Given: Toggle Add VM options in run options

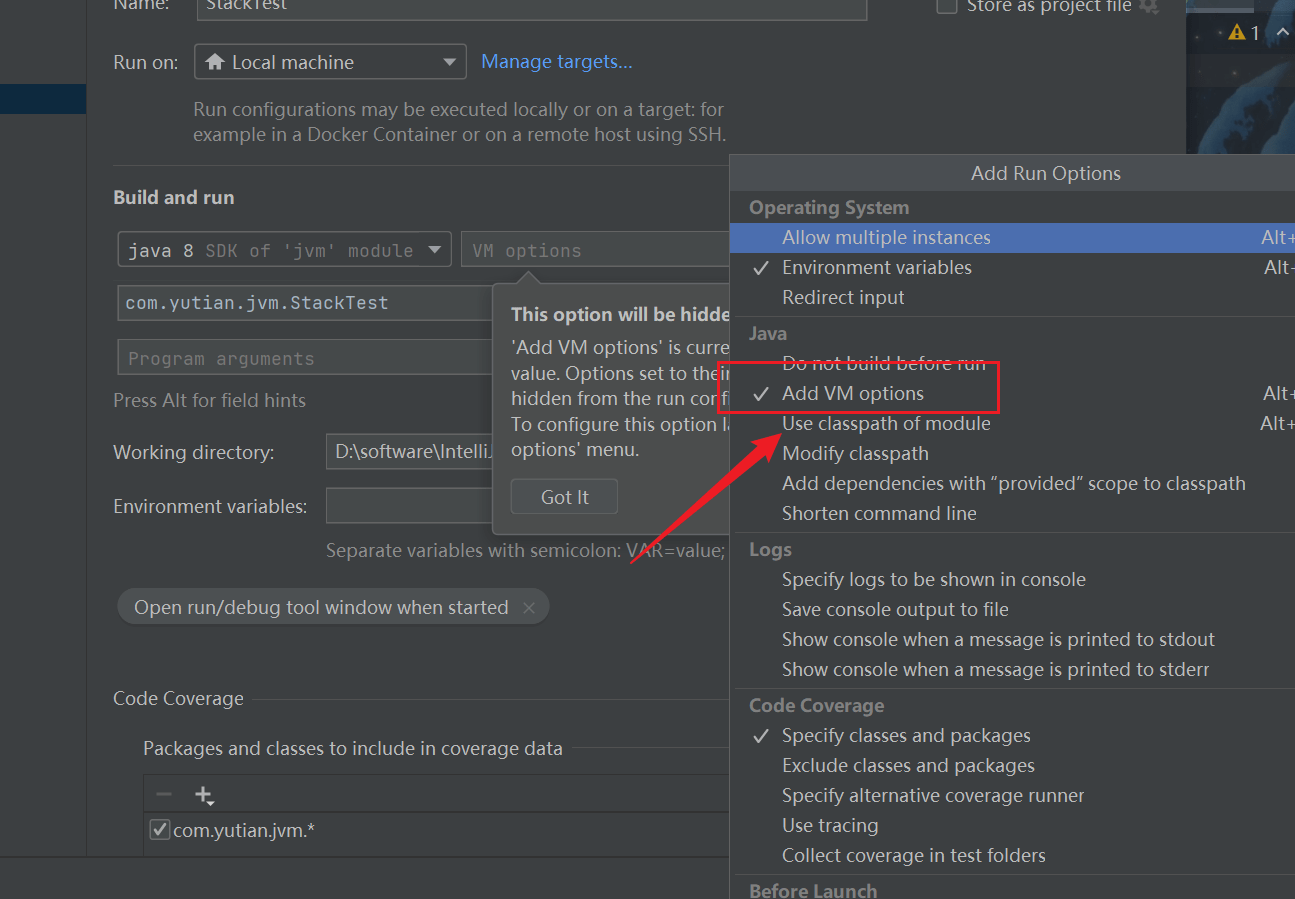Looking at the screenshot, I should click(852, 393).
